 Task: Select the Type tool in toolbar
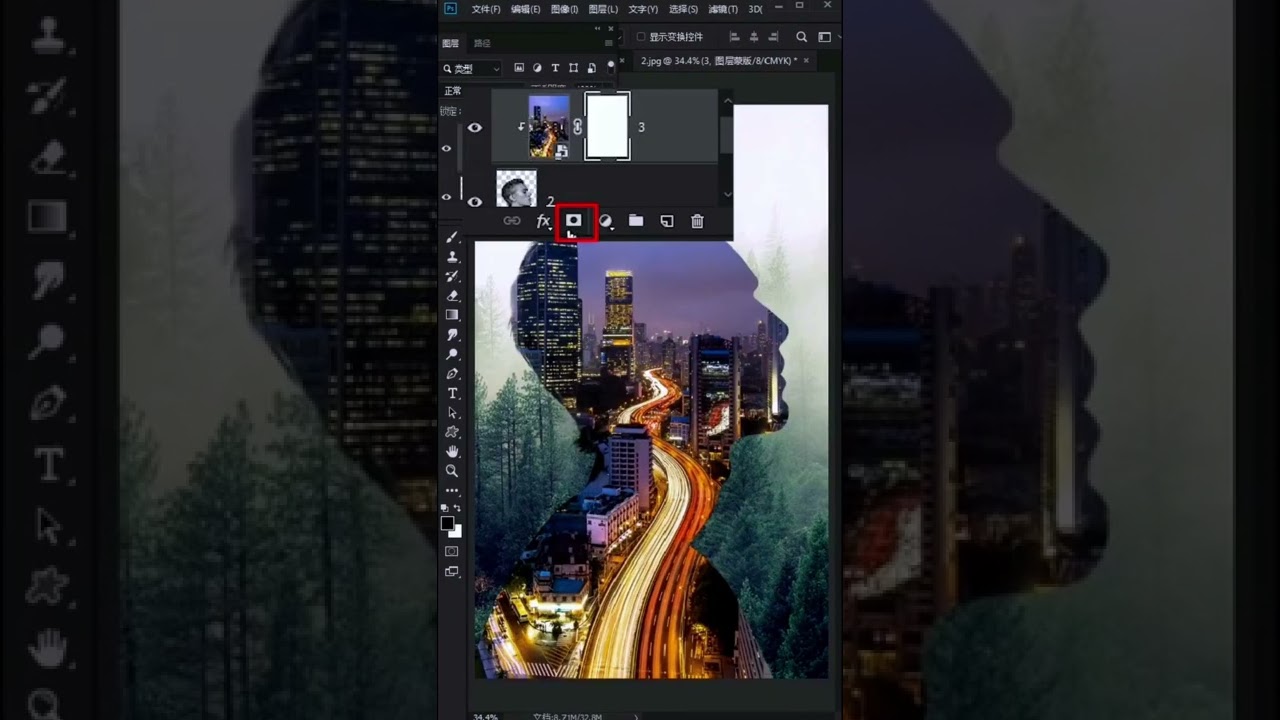452,393
